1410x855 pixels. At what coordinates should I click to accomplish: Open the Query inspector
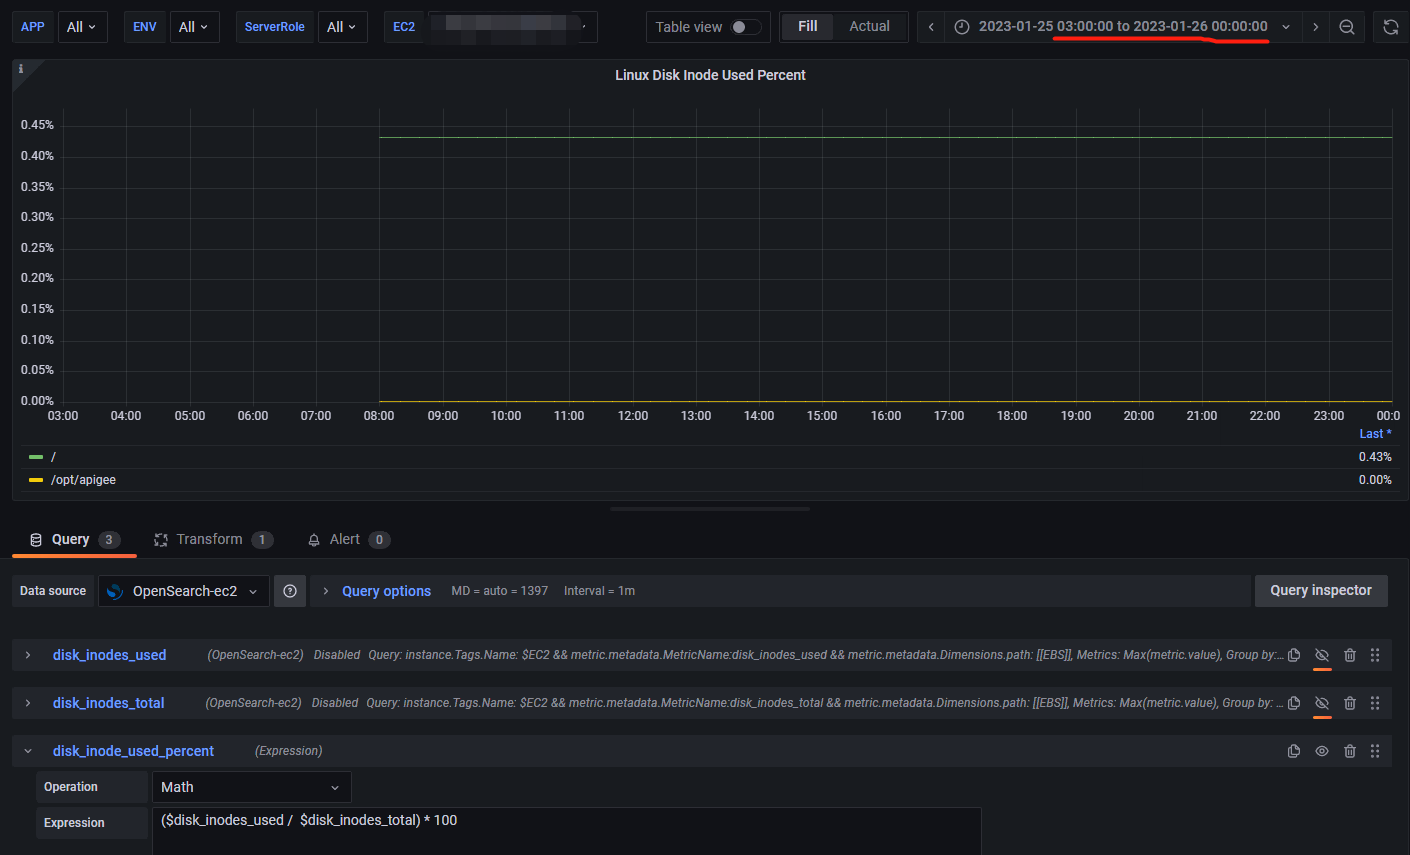[x=1321, y=590]
